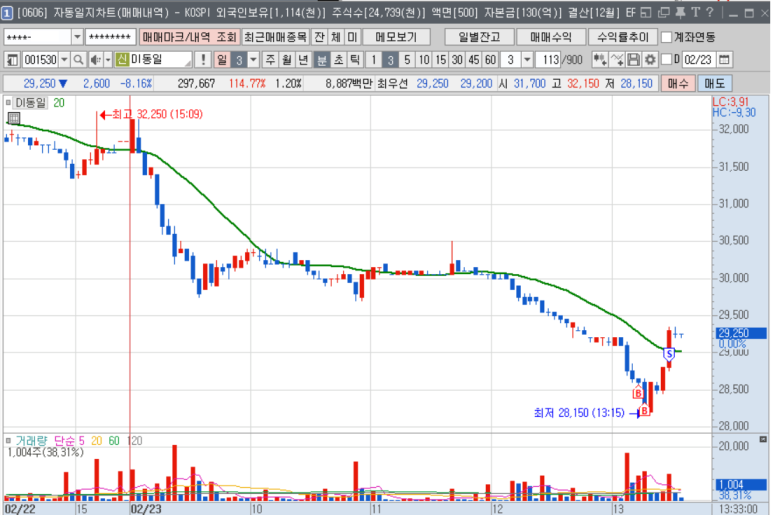773x515 pixels.
Task: Click the 메모보기 button
Action: 396,37
